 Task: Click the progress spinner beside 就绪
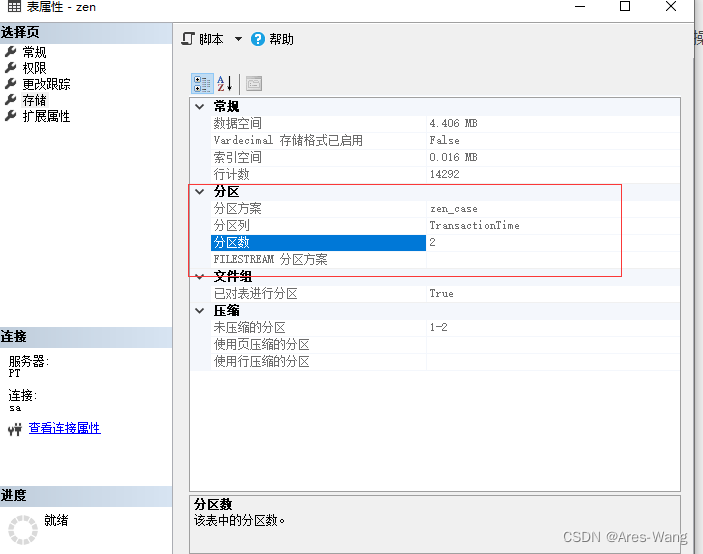click(x=23, y=530)
